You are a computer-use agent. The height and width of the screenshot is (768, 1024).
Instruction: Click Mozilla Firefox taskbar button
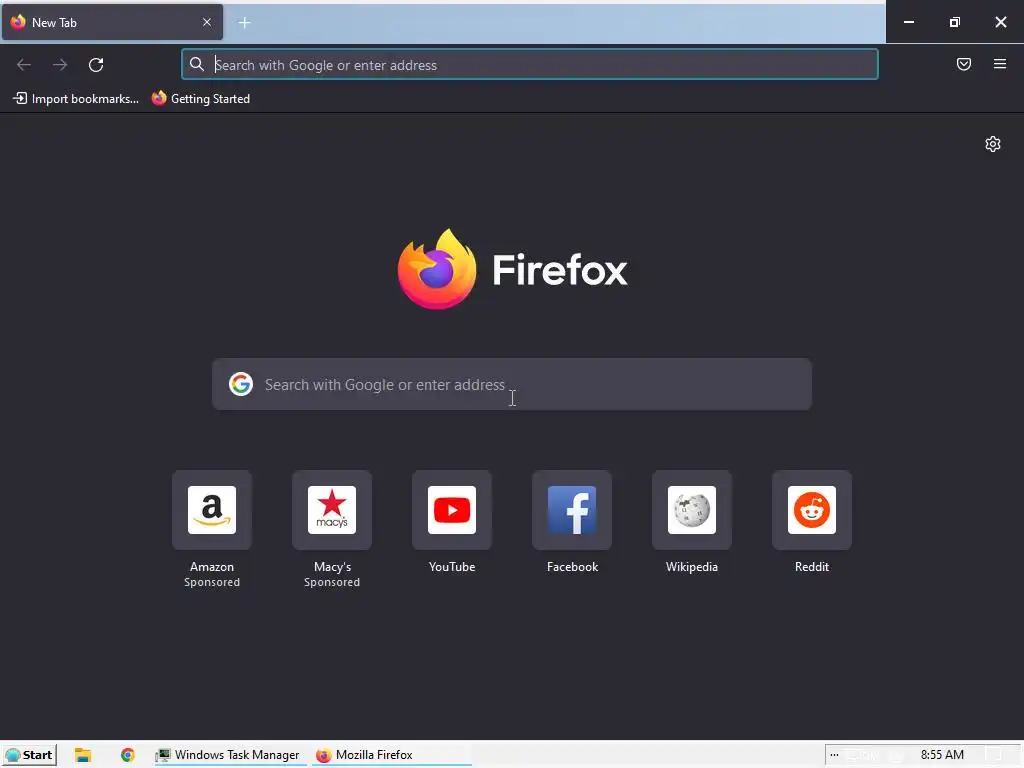[x=392, y=755]
